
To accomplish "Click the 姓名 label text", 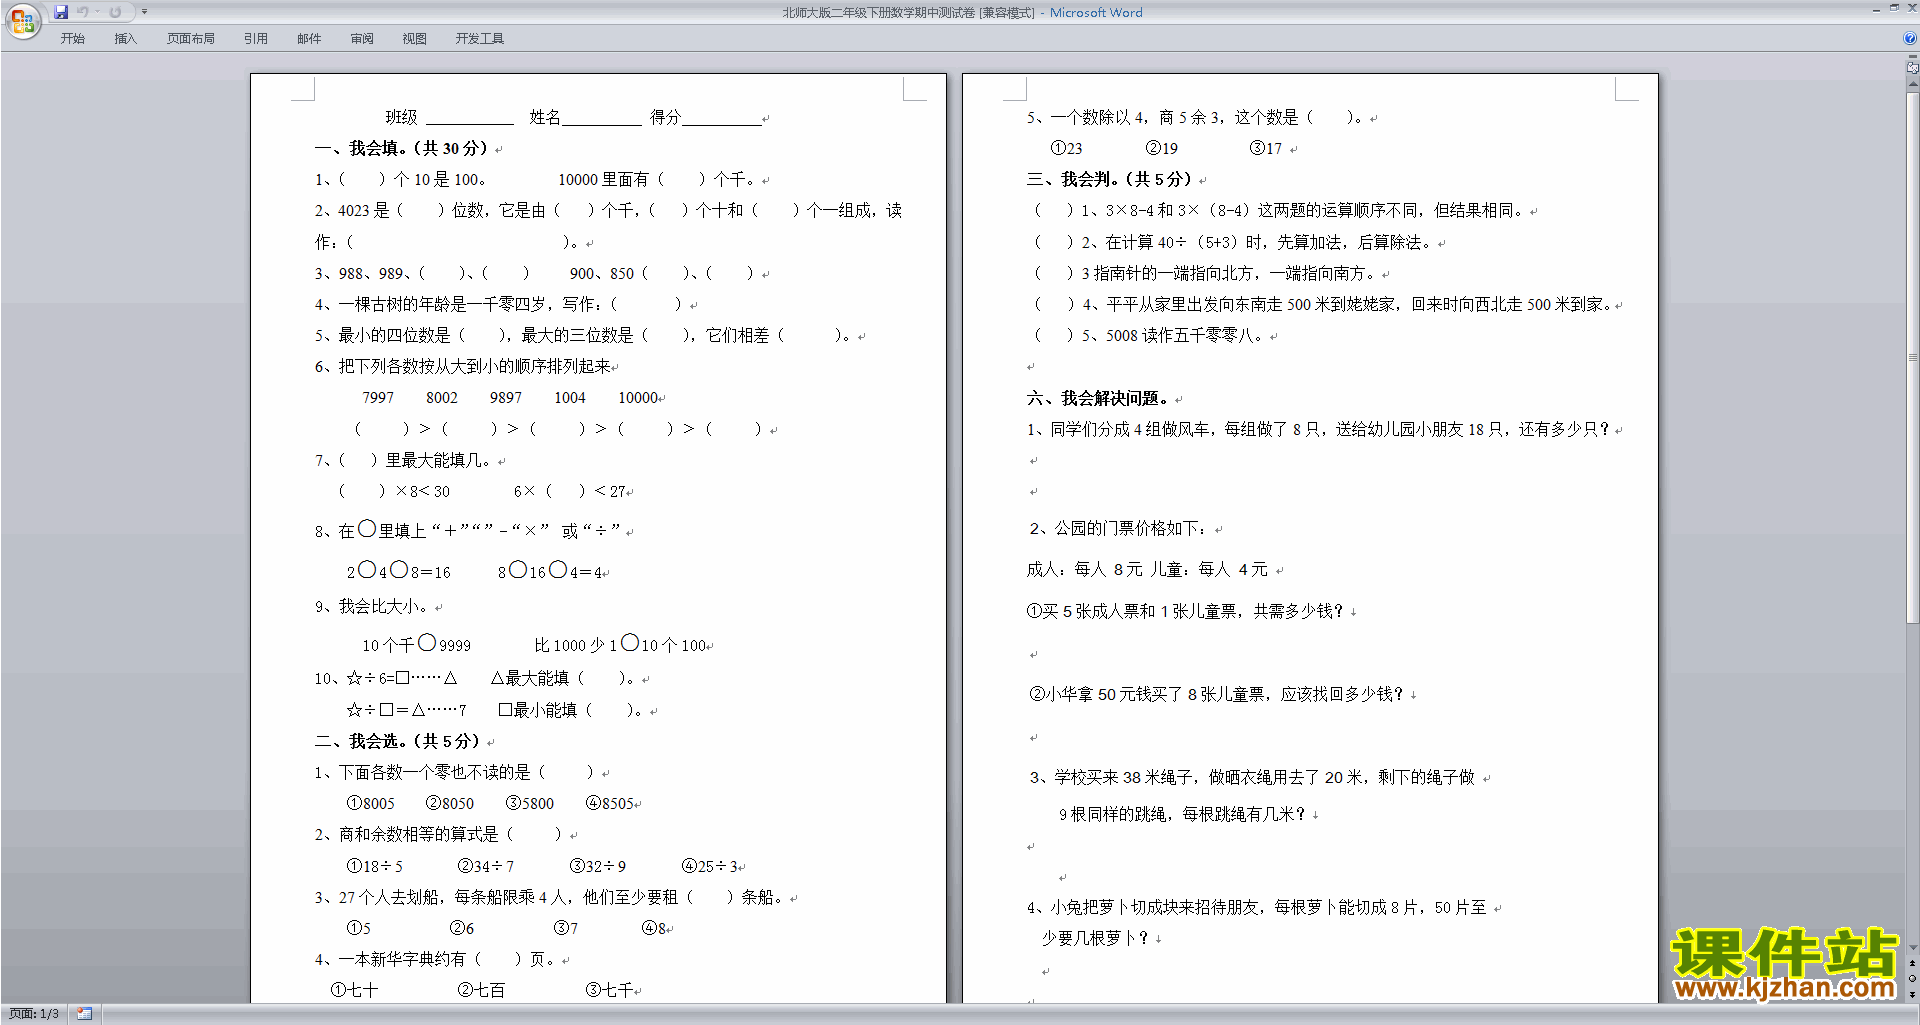I will point(545,118).
